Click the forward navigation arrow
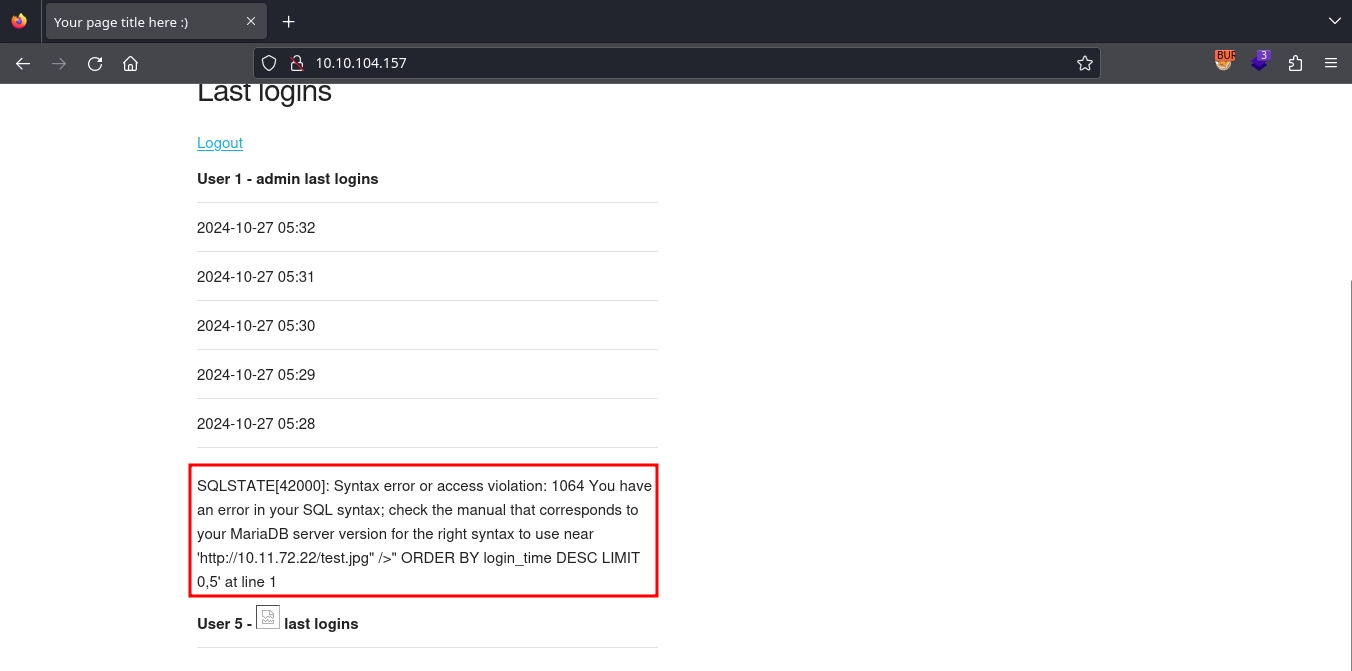The height and width of the screenshot is (671, 1352). (59, 63)
